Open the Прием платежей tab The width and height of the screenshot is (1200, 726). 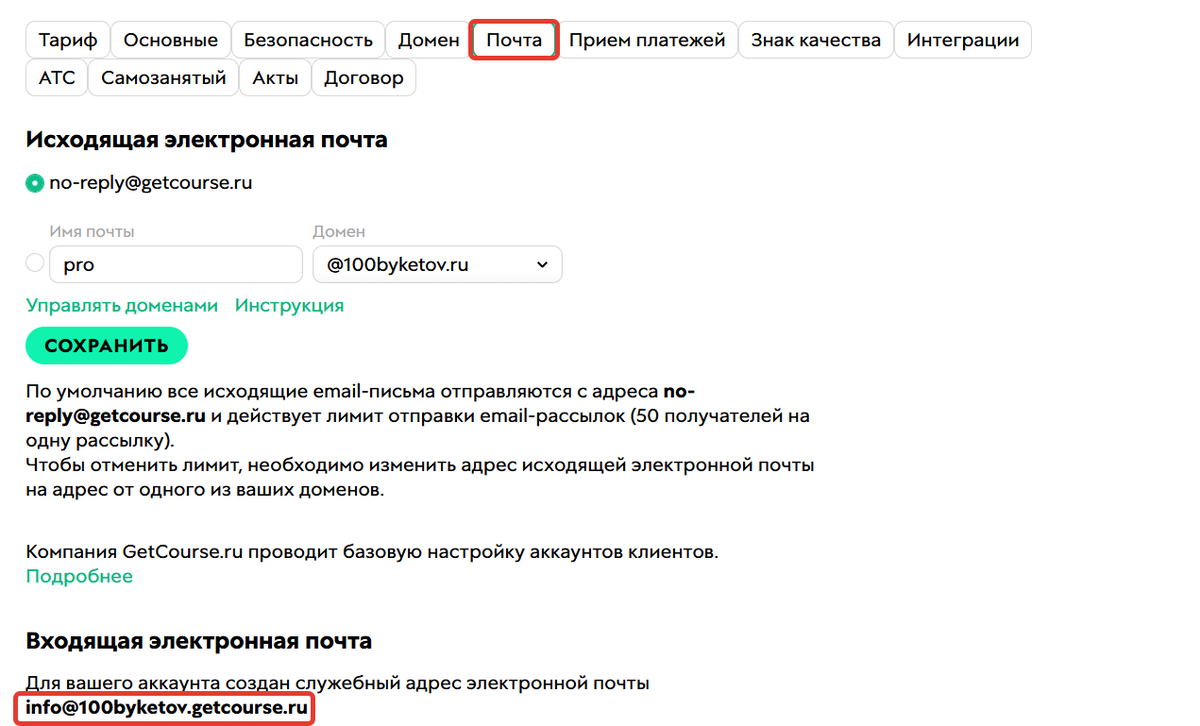(x=647, y=41)
